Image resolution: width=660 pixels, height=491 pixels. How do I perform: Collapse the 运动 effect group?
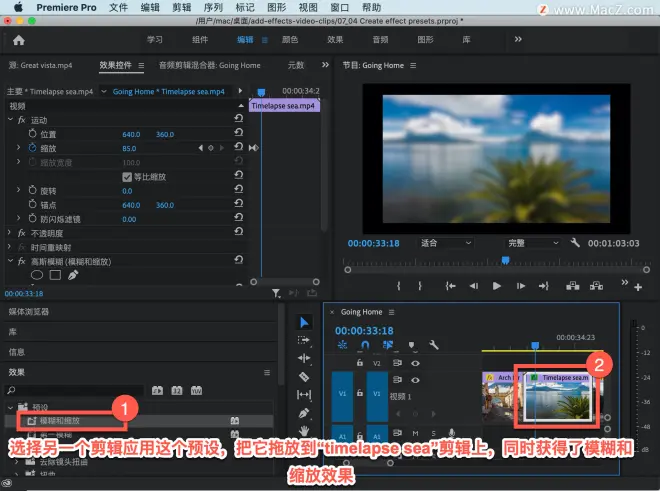10,120
